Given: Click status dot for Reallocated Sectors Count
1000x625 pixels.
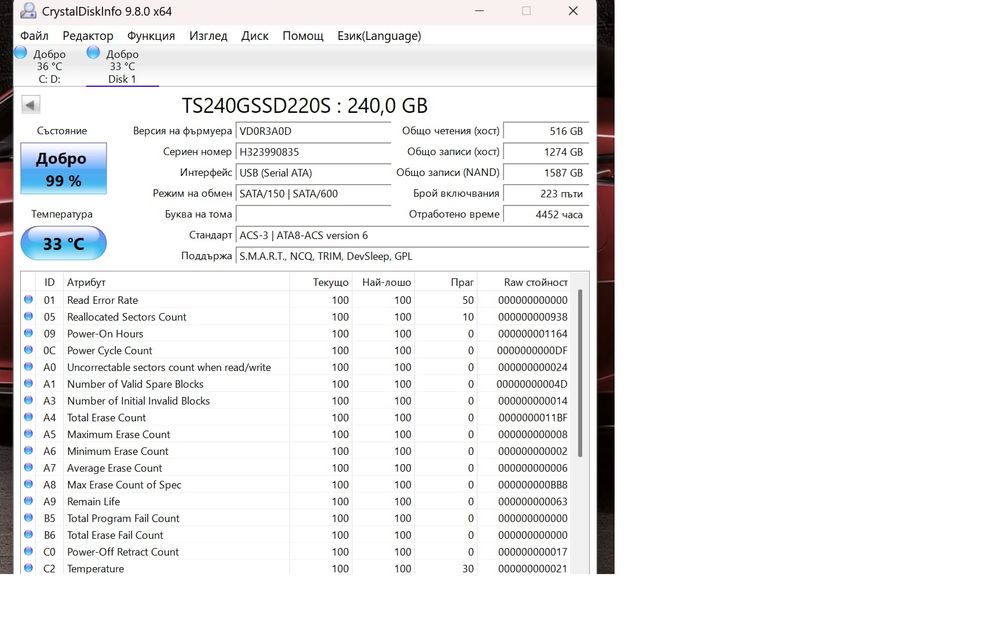Looking at the screenshot, I should coord(29,316).
